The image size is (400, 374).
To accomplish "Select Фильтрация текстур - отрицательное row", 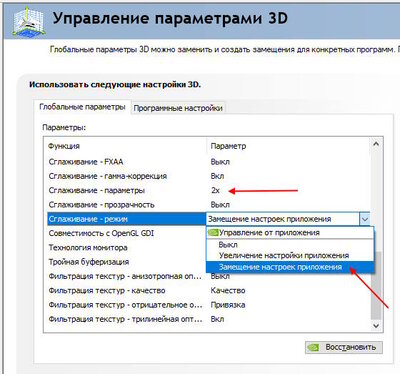I will click(209, 305).
